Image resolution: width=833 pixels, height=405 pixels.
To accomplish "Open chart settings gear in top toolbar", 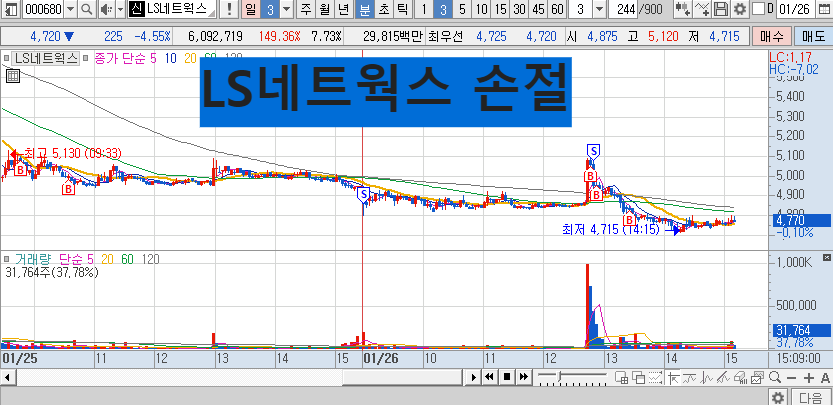I will 739,9.
